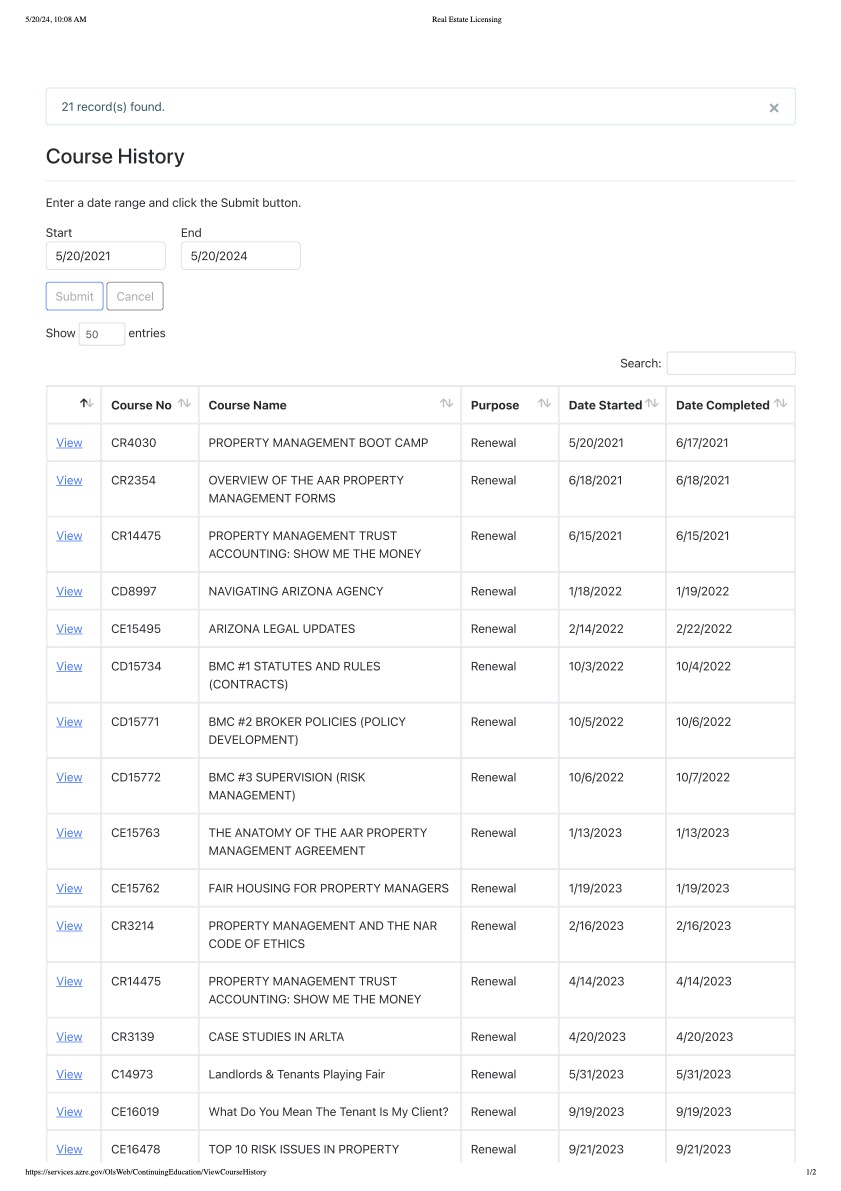
Task: Open View link for course CE16019
Action: (69, 1112)
